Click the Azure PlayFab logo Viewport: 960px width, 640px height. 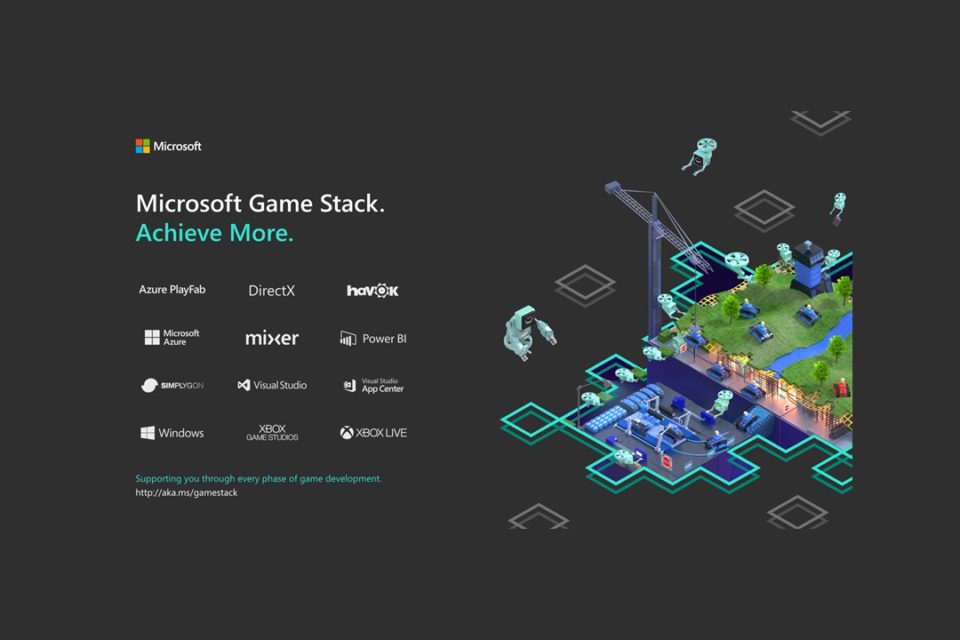point(172,290)
